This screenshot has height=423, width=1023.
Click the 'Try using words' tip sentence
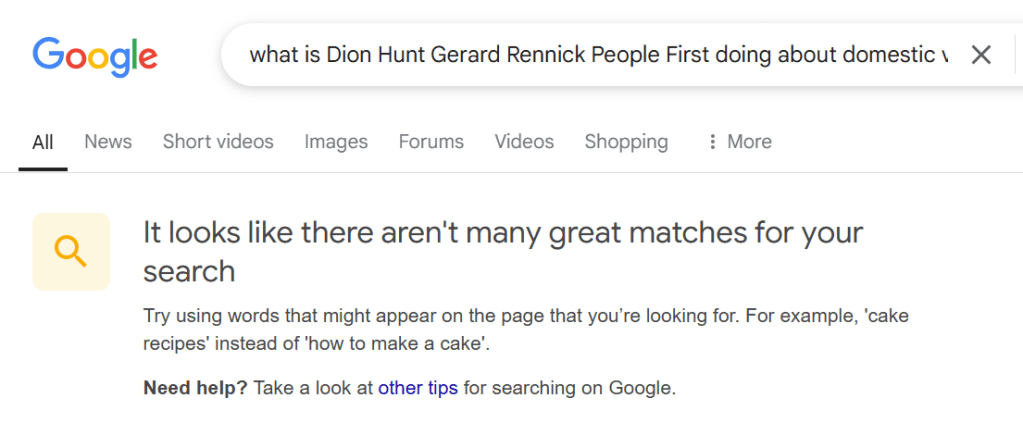[400, 316]
